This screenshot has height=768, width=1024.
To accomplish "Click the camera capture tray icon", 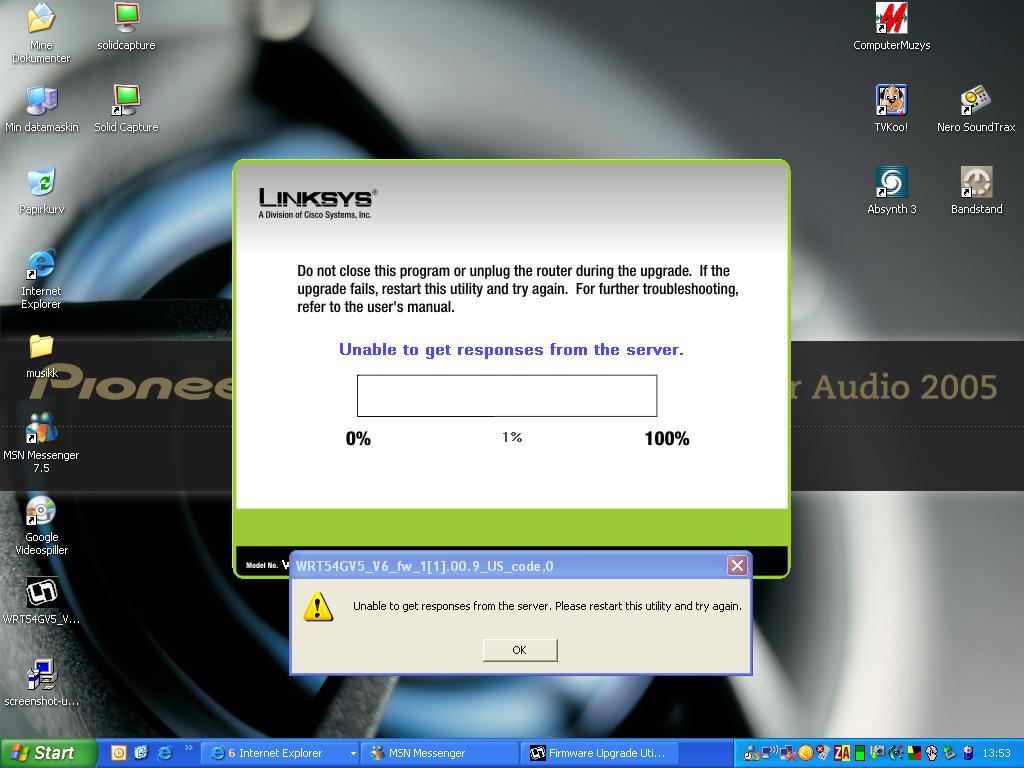I will [877, 752].
